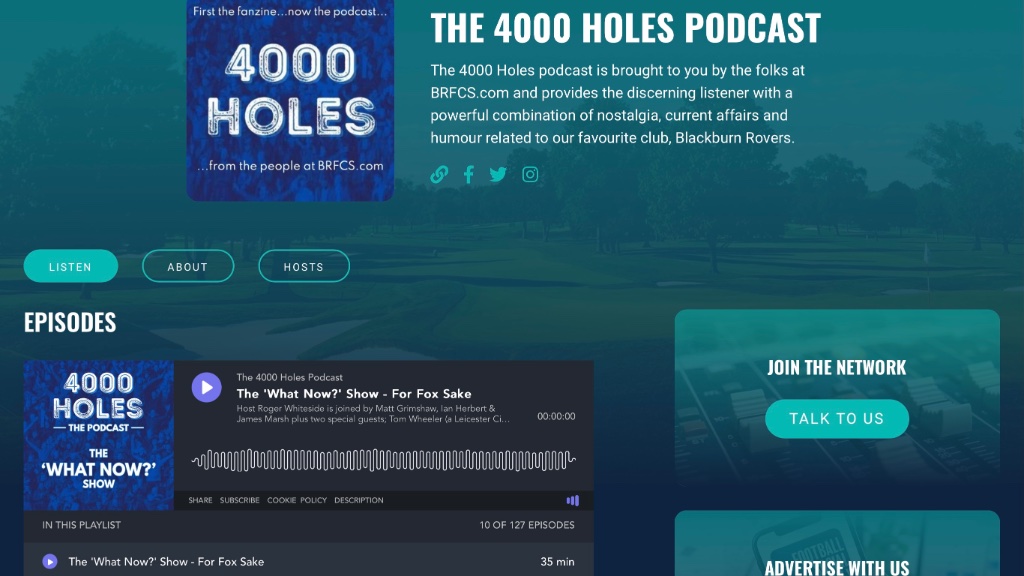This screenshot has width=1024, height=576.
Task: Click the Talk To Us button
Action: (x=837, y=419)
